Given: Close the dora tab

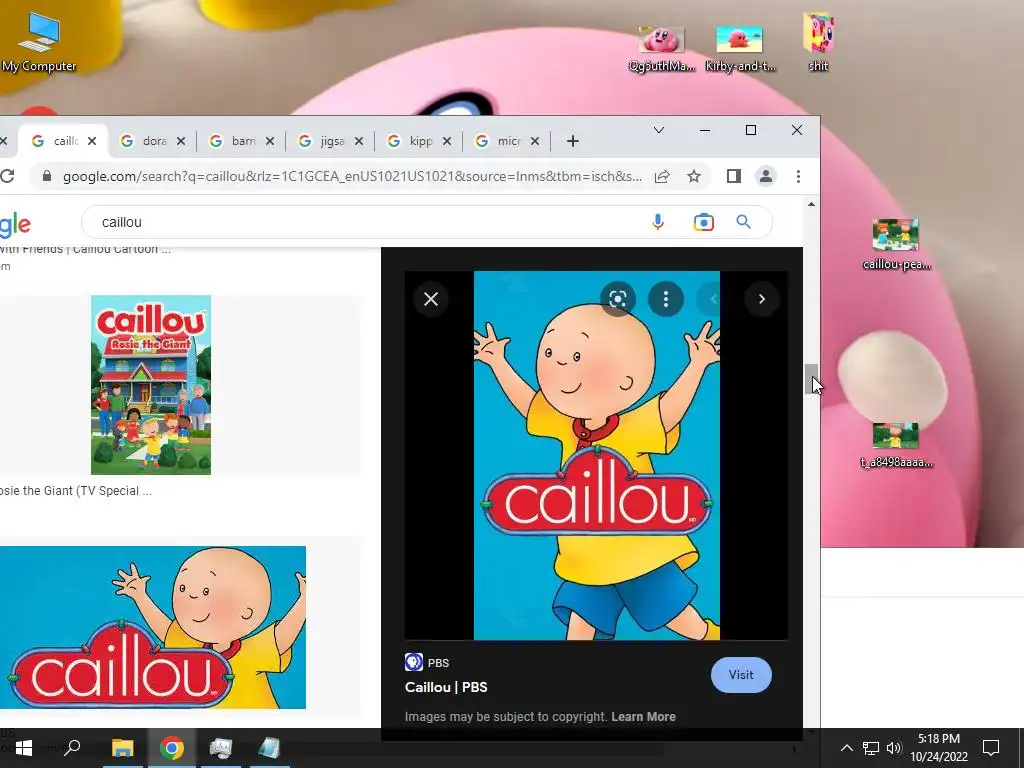Looking at the screenshot, I should point(181,141).
